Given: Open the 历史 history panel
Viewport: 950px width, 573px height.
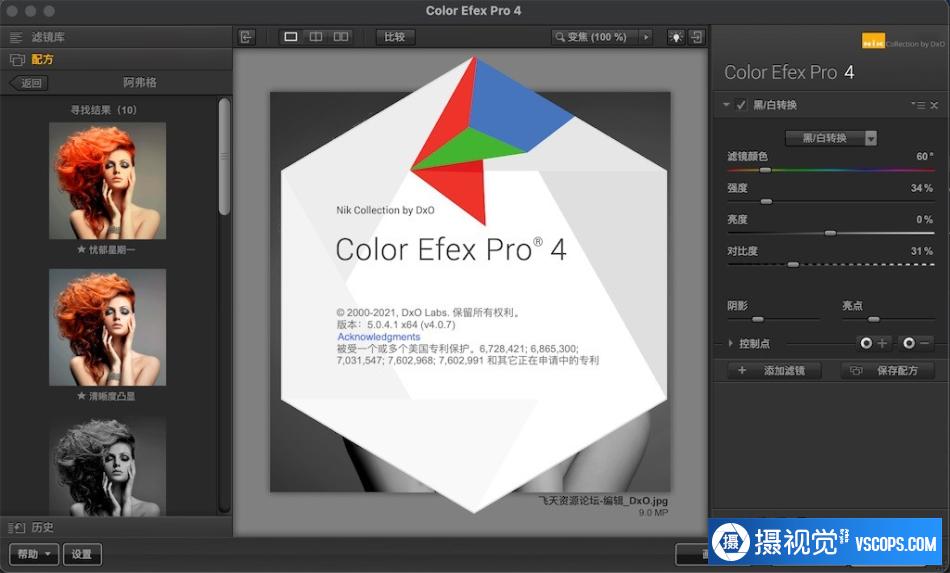Looking at the screenshot, I should 116,528.
